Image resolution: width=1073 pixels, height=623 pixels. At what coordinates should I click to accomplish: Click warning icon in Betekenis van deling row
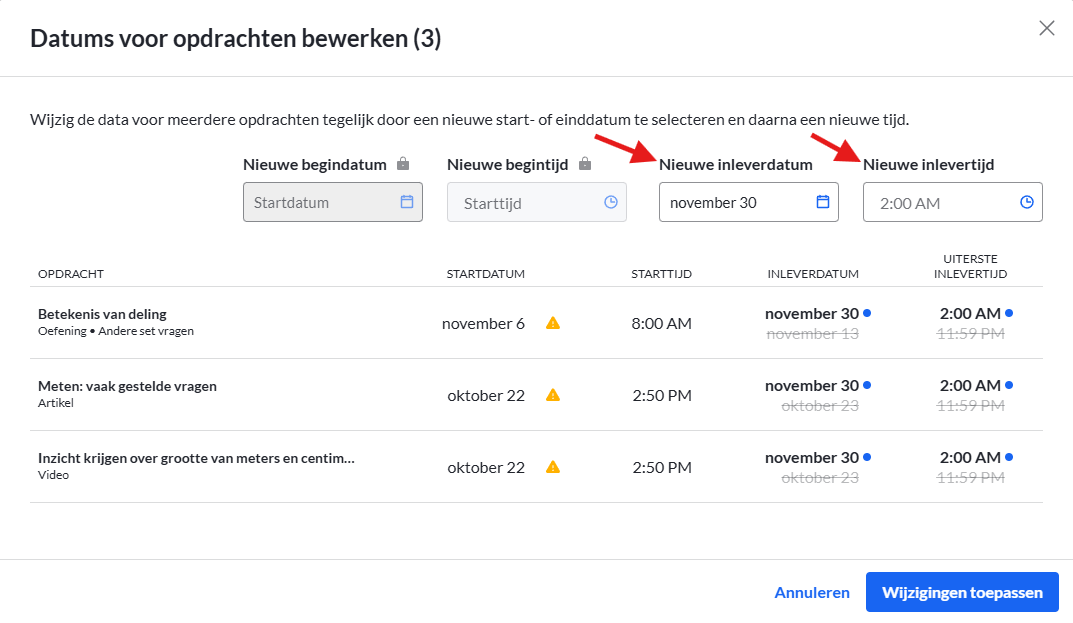tap(553, 323)
